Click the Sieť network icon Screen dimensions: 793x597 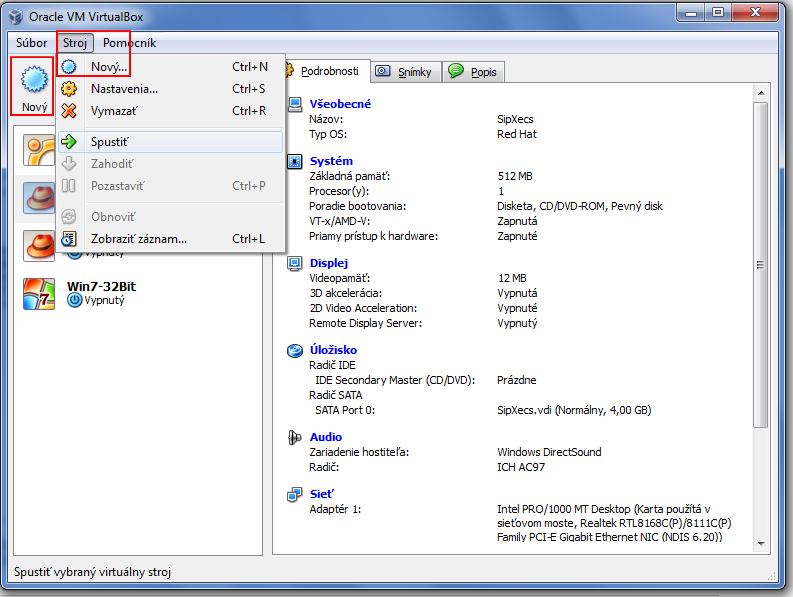pyautogui.click(x=294, y=494)
